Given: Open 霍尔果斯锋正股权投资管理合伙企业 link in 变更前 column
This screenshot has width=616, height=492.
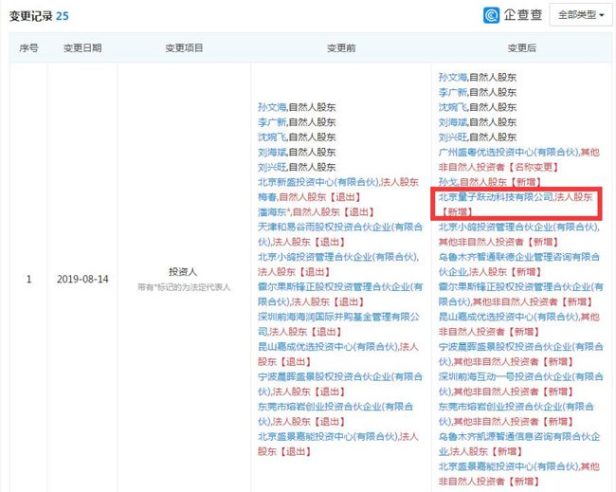Looking at the screenshot, I should coord(340,294).
